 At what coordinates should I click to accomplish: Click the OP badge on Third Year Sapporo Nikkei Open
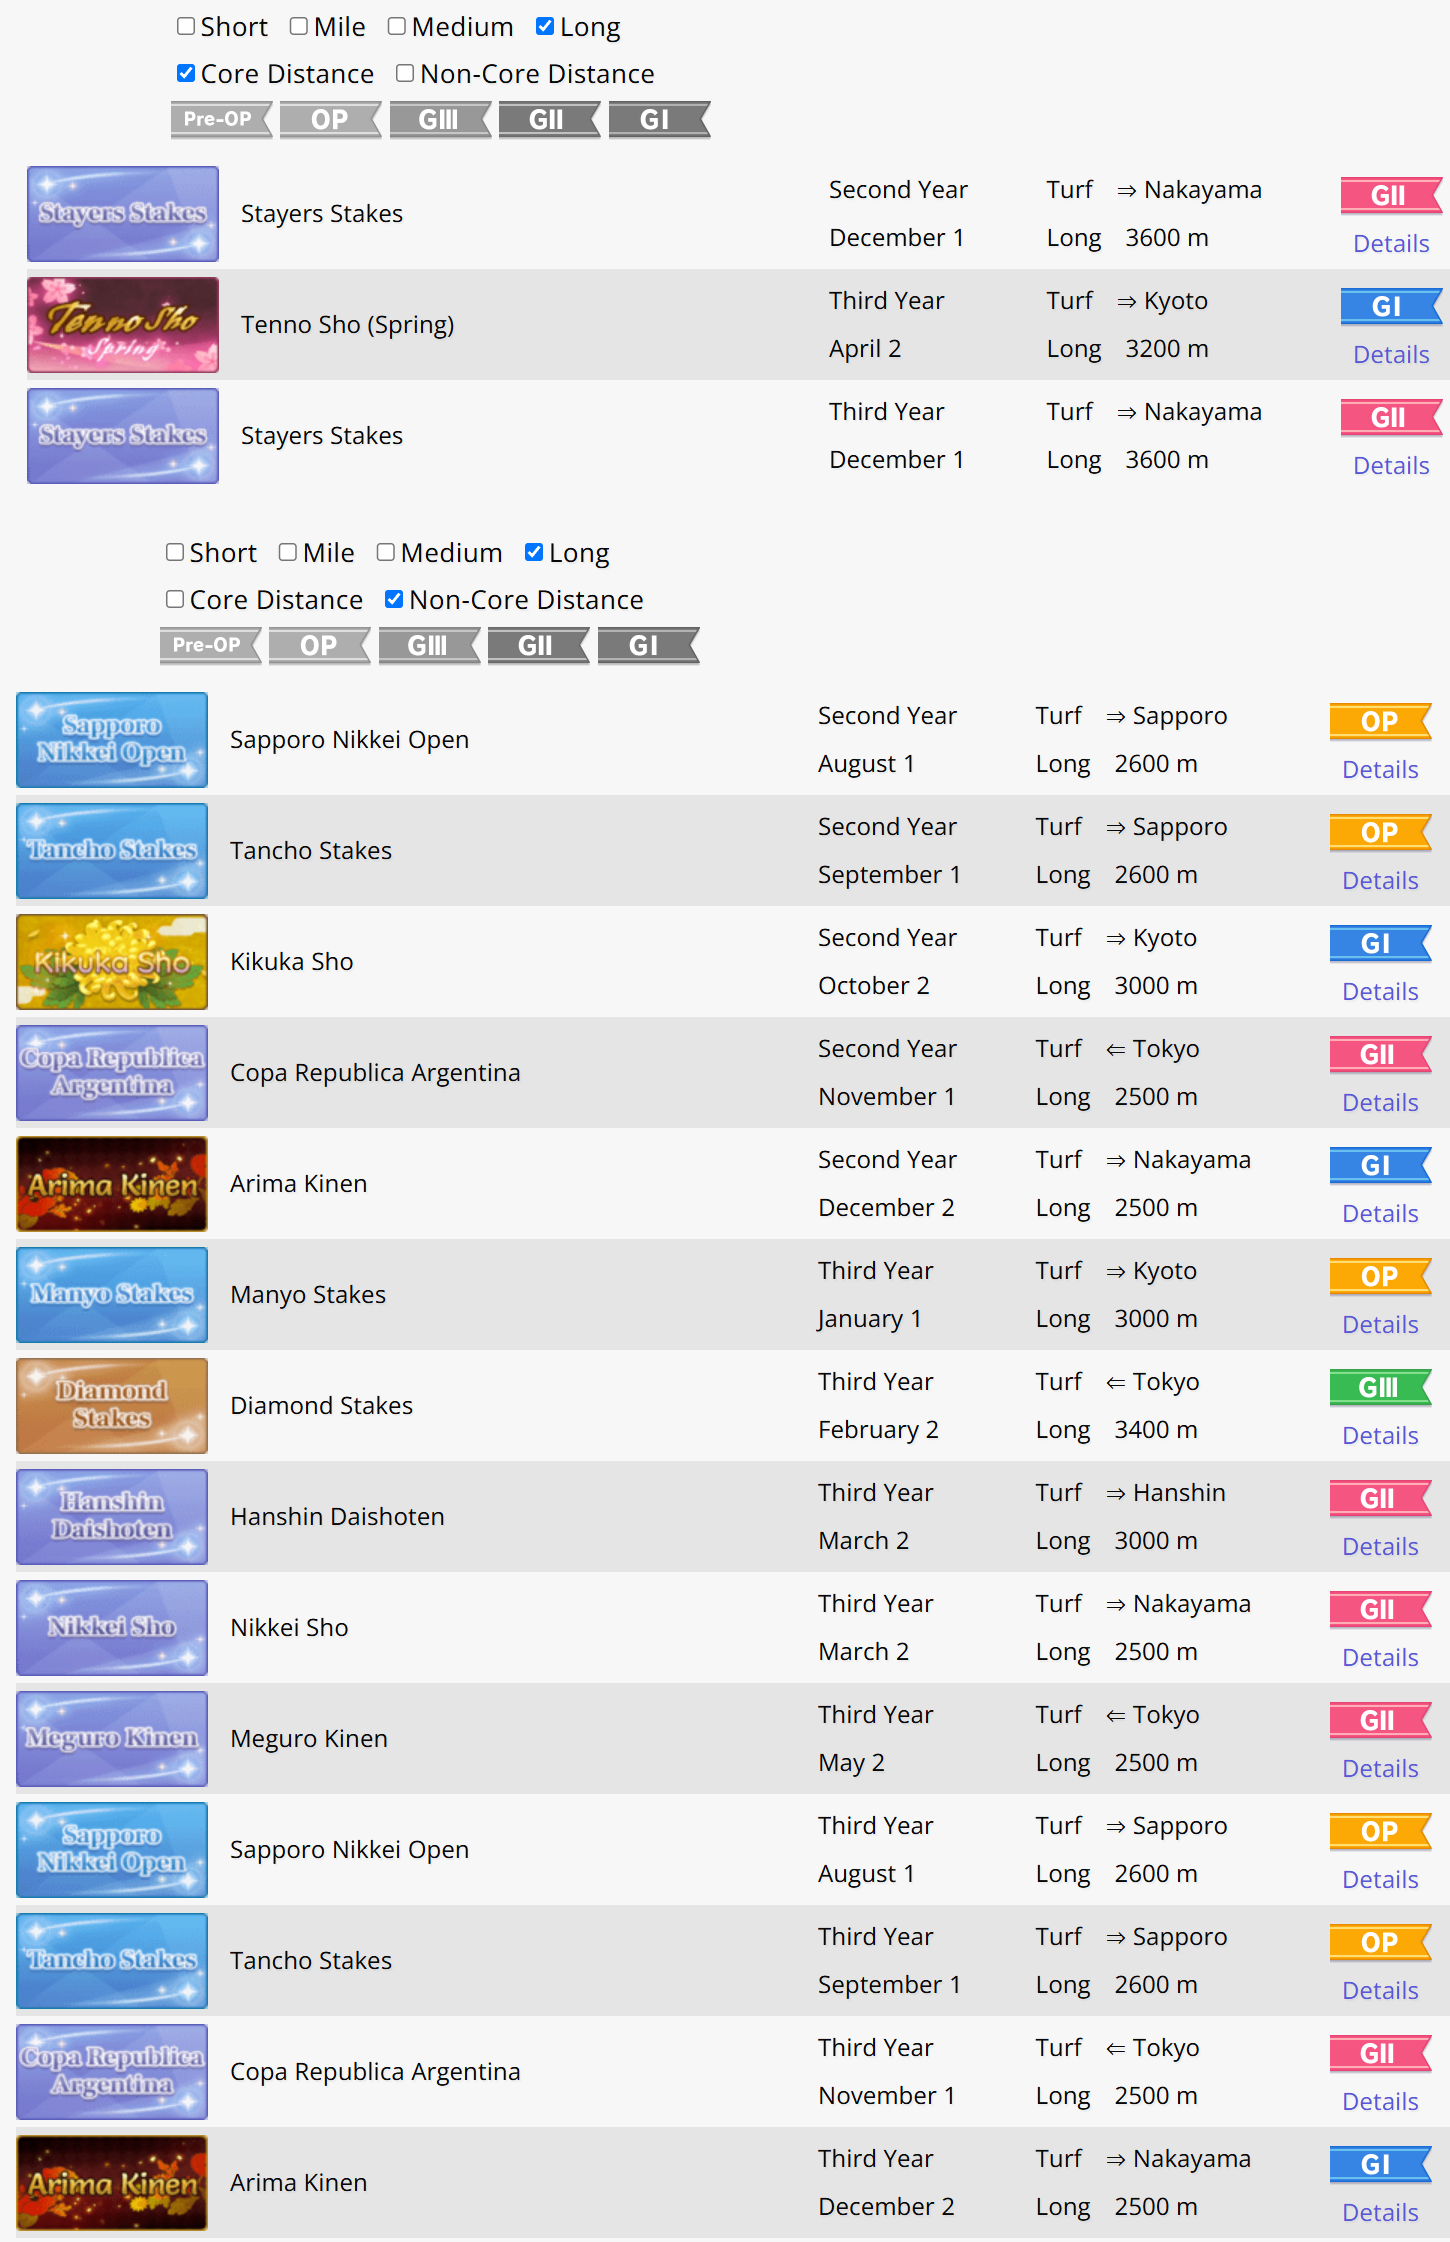(x=1380, y=1832)
